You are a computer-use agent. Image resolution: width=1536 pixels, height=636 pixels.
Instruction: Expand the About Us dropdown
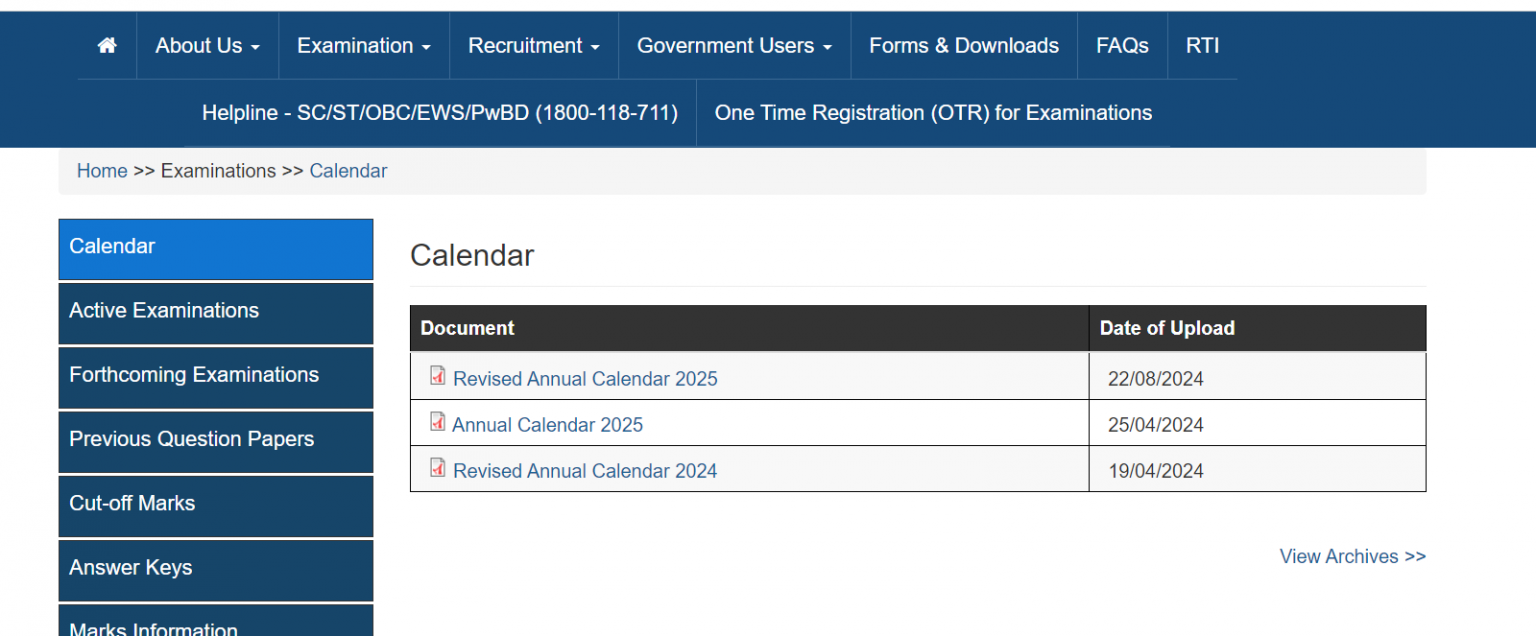(x=206, y=45)
